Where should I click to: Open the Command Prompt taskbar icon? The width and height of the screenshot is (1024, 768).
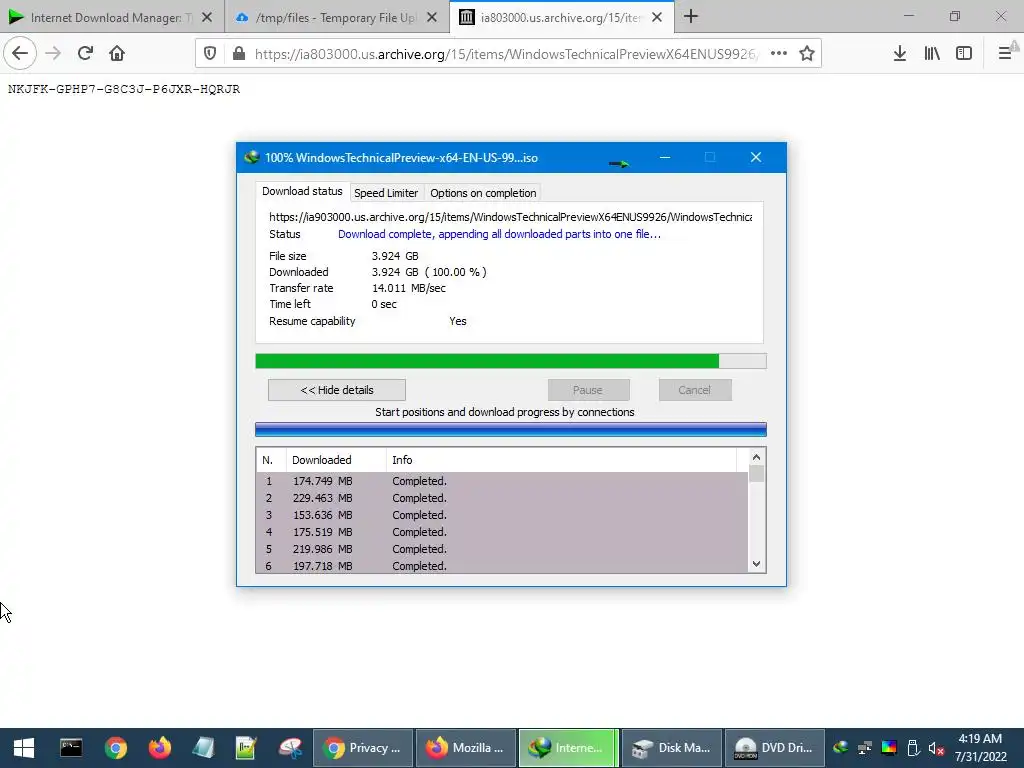pyautogui.click(x=71, y=748)
